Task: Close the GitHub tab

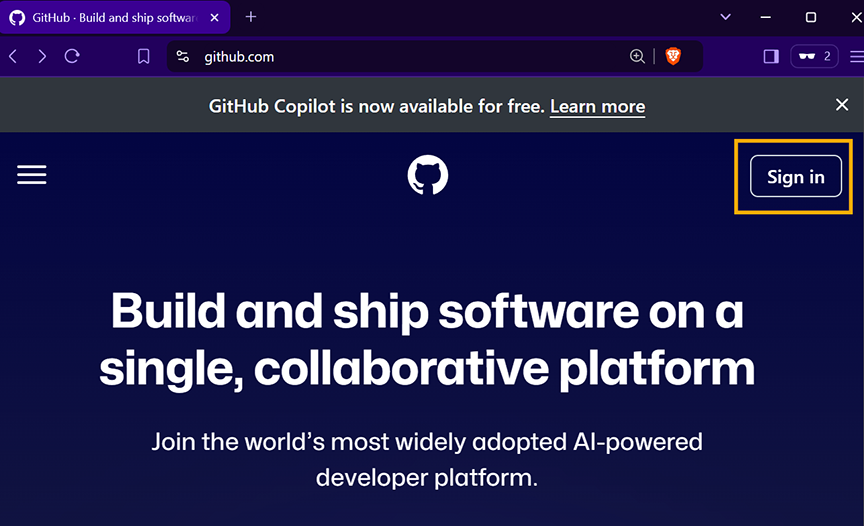Action: click(214, 18)
